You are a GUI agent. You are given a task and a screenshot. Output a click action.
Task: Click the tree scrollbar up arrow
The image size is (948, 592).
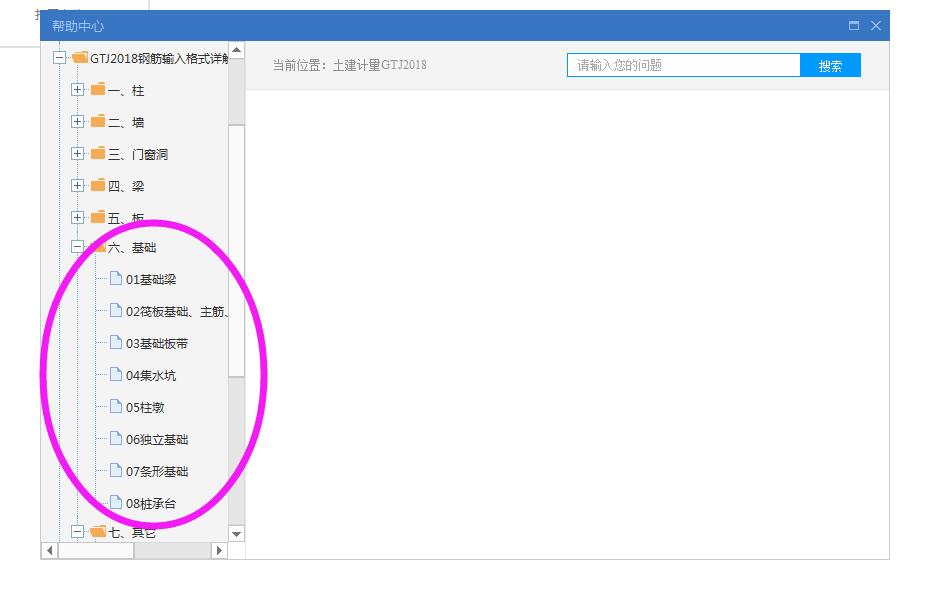click(x=236, y=50)
